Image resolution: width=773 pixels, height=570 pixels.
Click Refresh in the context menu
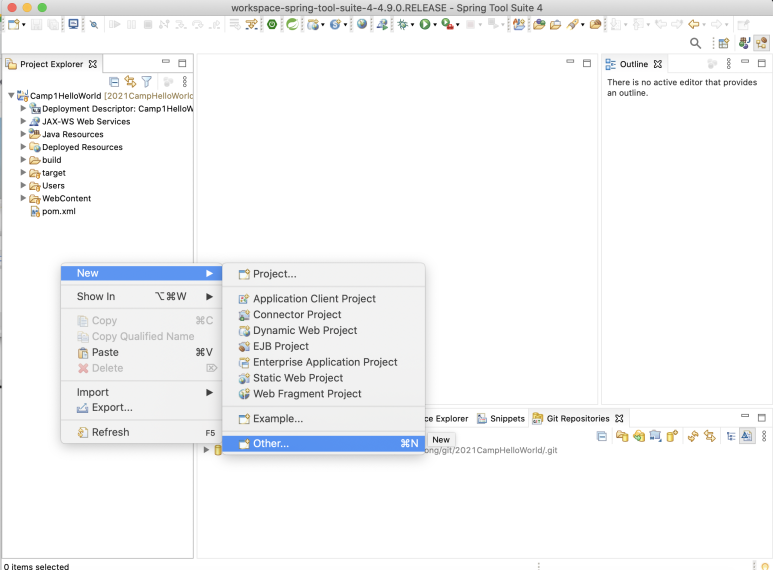pos(141,432)
